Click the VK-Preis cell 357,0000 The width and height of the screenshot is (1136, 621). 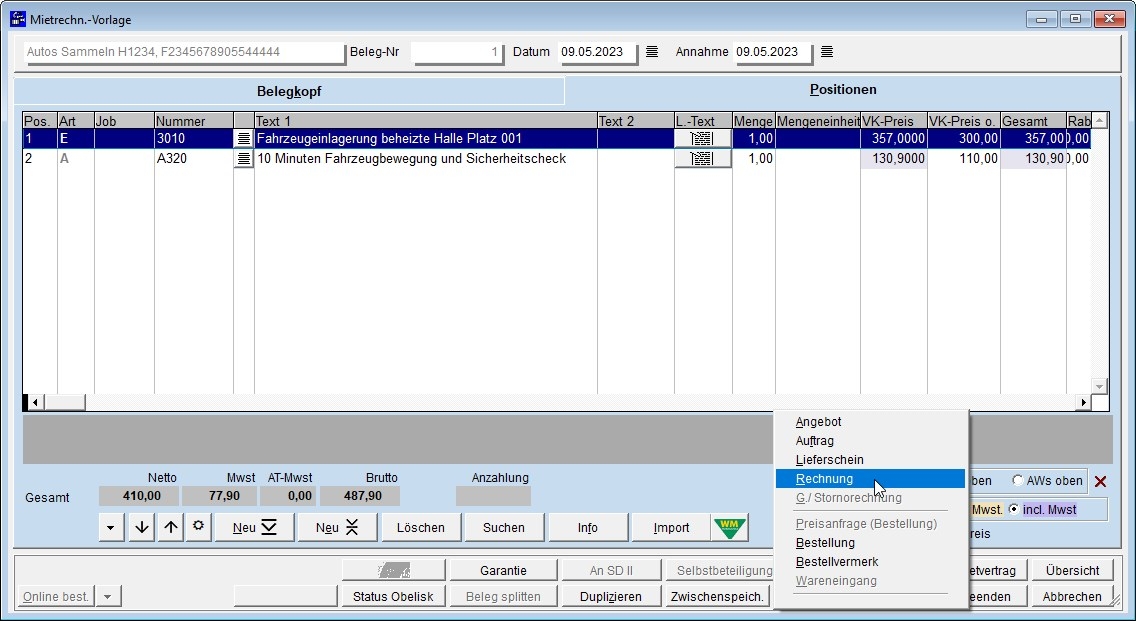(894, 138)
